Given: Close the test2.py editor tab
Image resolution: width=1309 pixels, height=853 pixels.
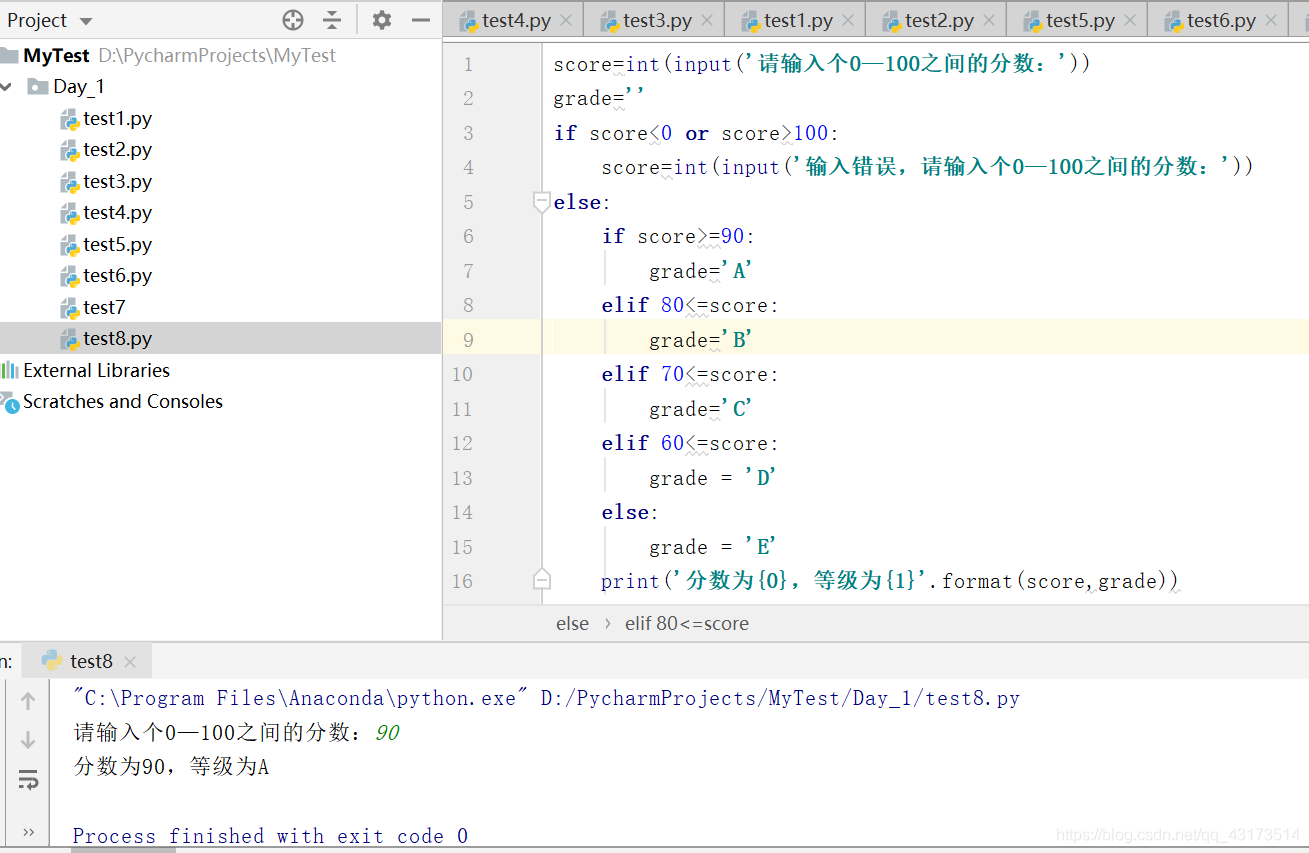Looking at the screenshot, I should pos(989,21).
